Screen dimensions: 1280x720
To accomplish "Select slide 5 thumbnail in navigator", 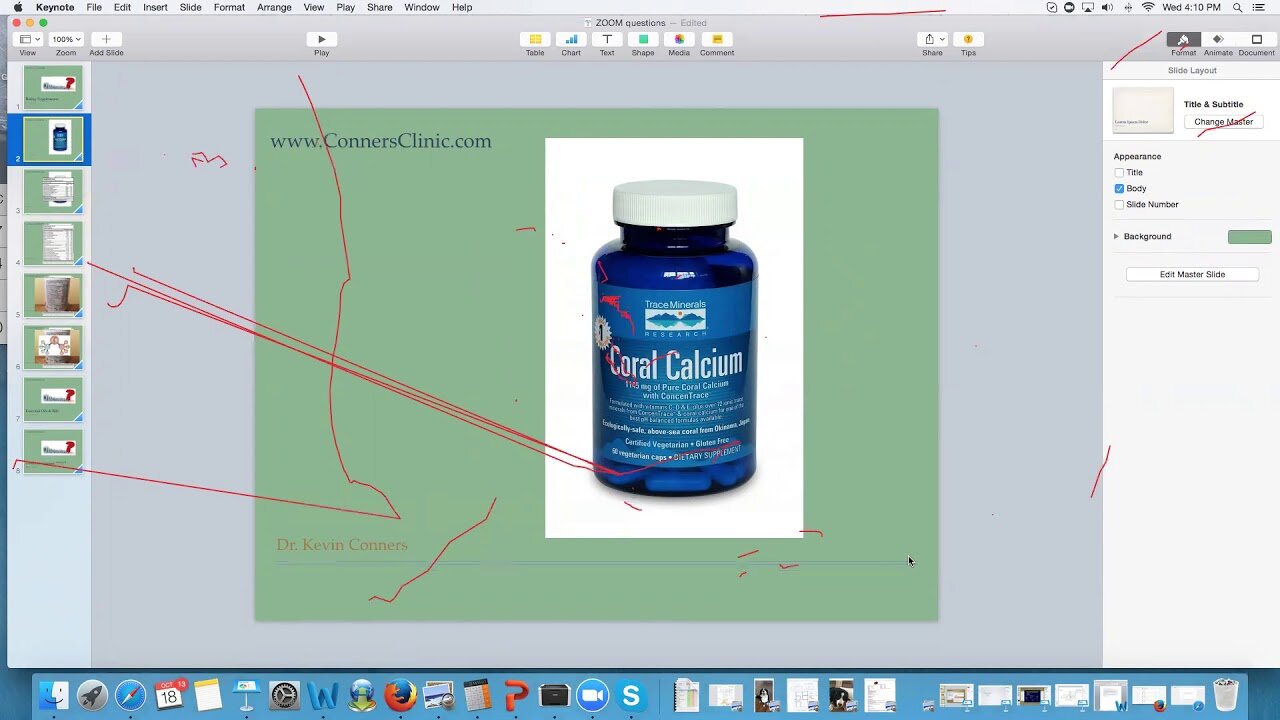I will tap(53, 295).
